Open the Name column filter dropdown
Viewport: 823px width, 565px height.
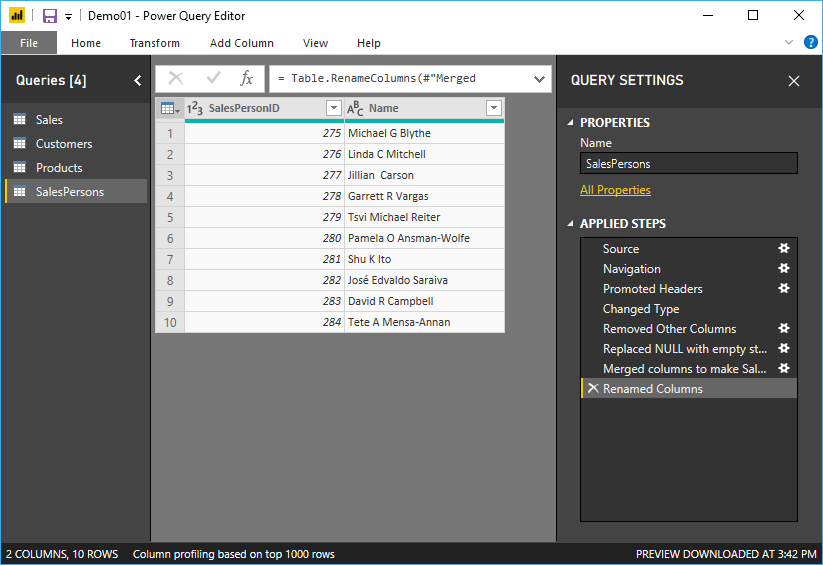(x=494, y=108)
